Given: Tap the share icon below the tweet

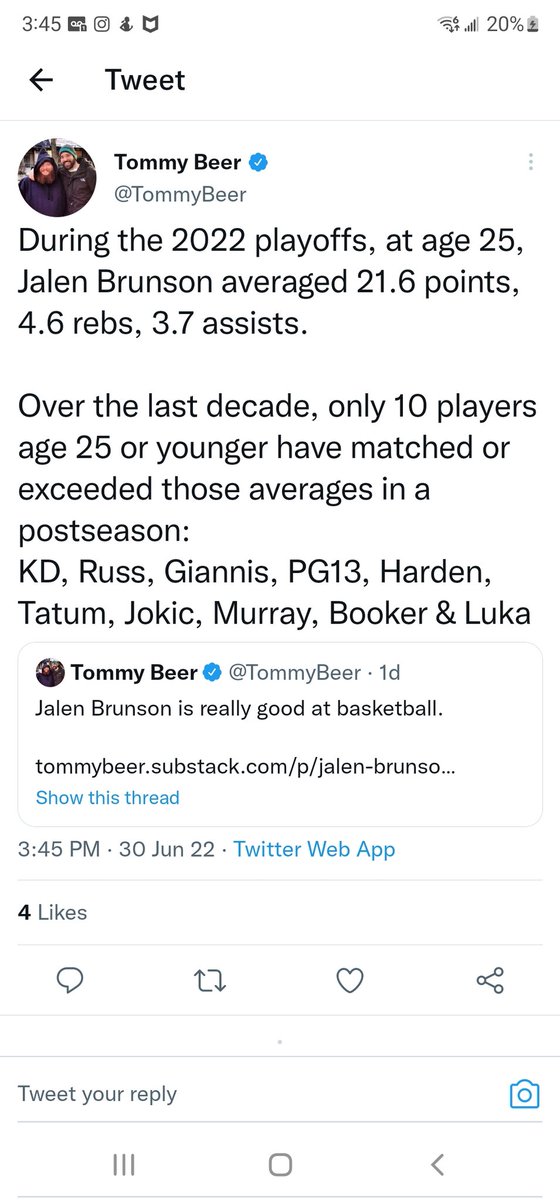Looking at the screenshot, I should coord(491,982).
